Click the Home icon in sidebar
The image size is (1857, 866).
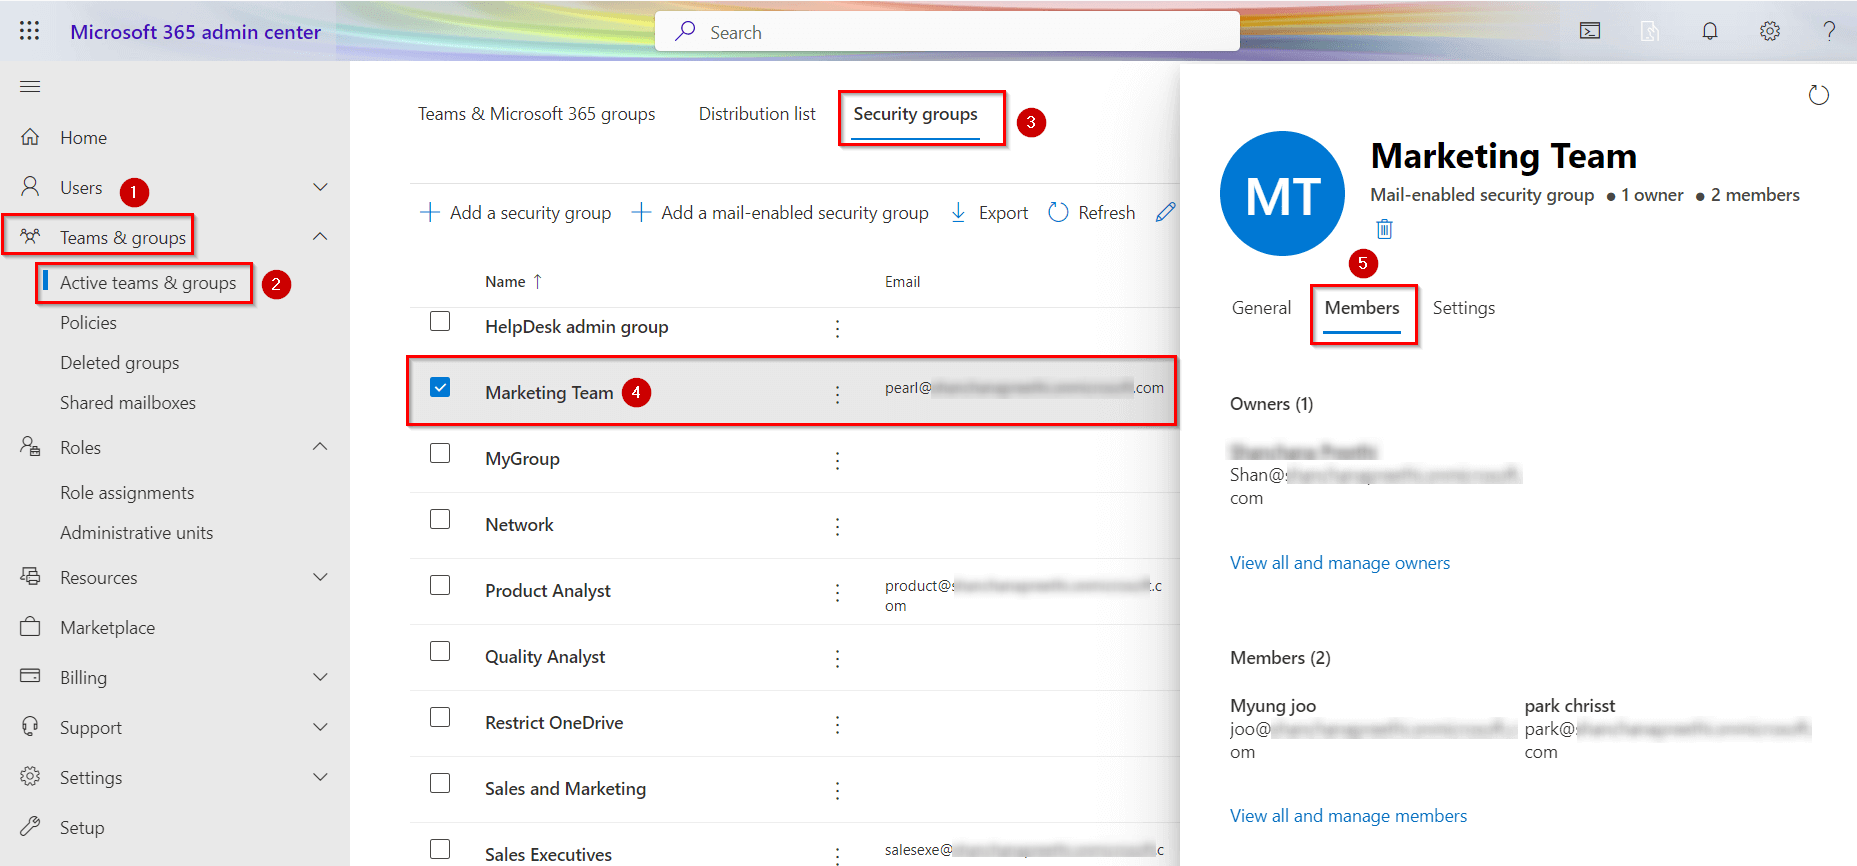coord(31,137)
